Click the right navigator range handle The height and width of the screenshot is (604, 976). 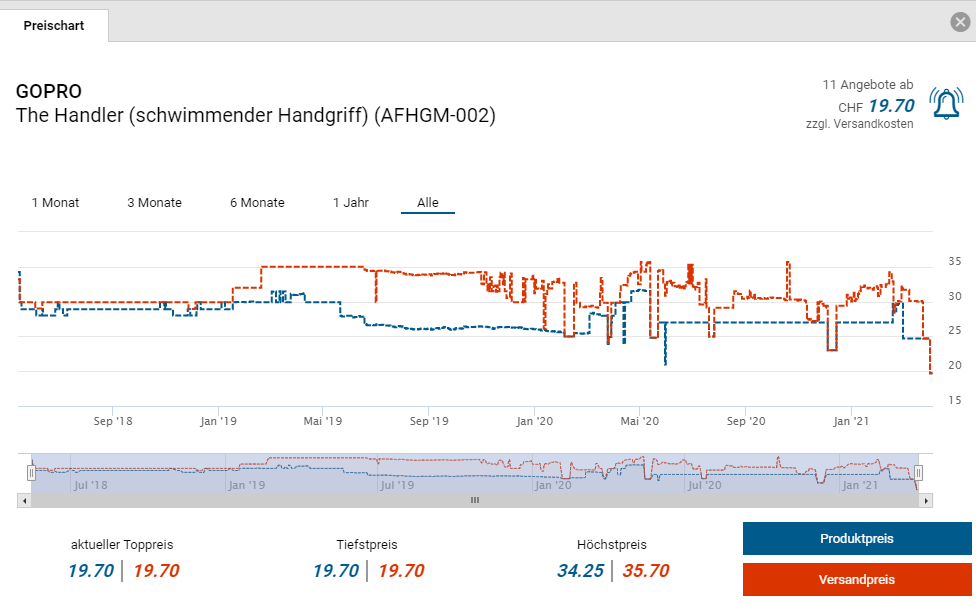(918, 473)
